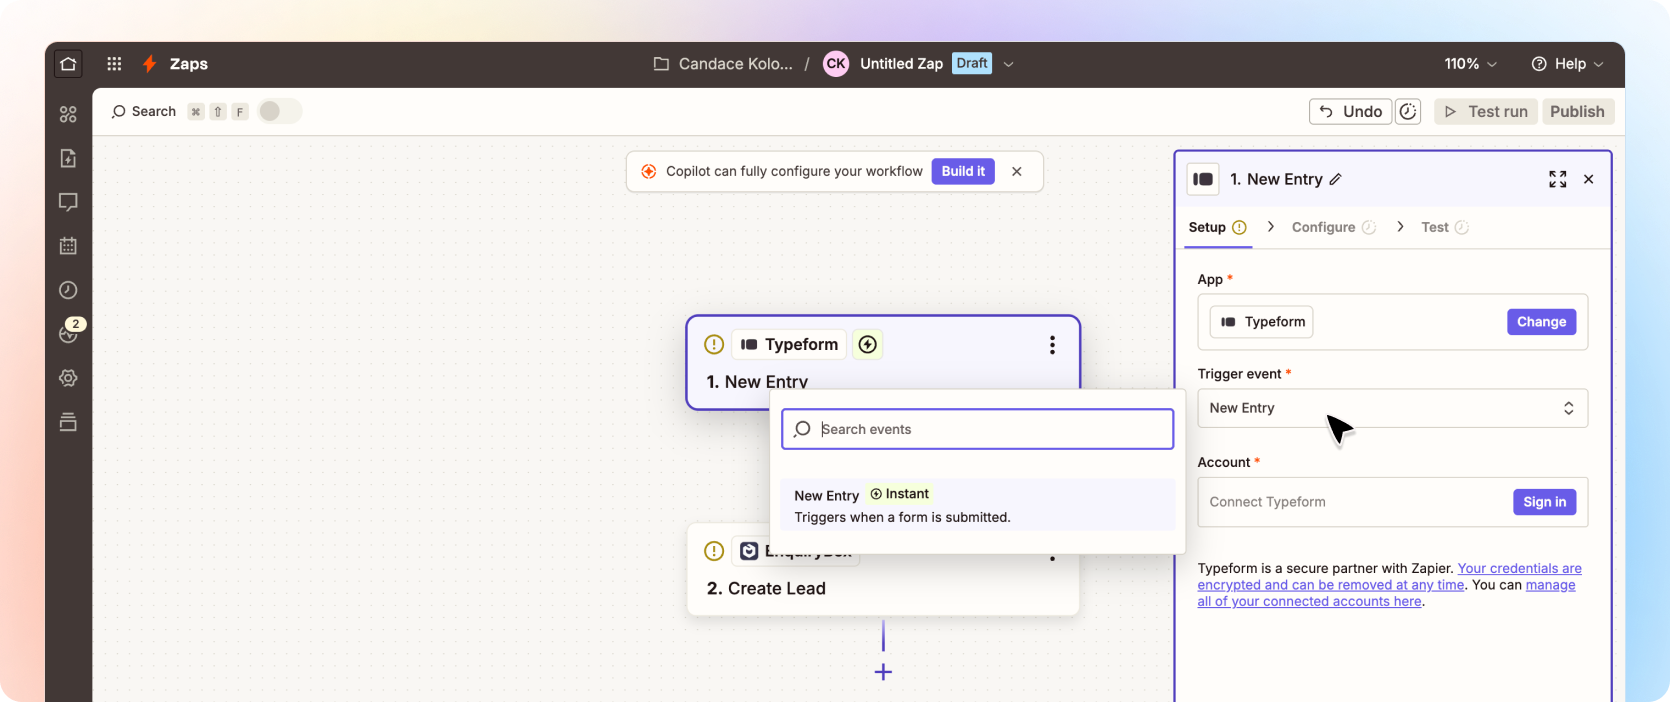Open the Trigger event New Entry dropdown
Screen dimensions: 1670x702
tap(1392, 408)
